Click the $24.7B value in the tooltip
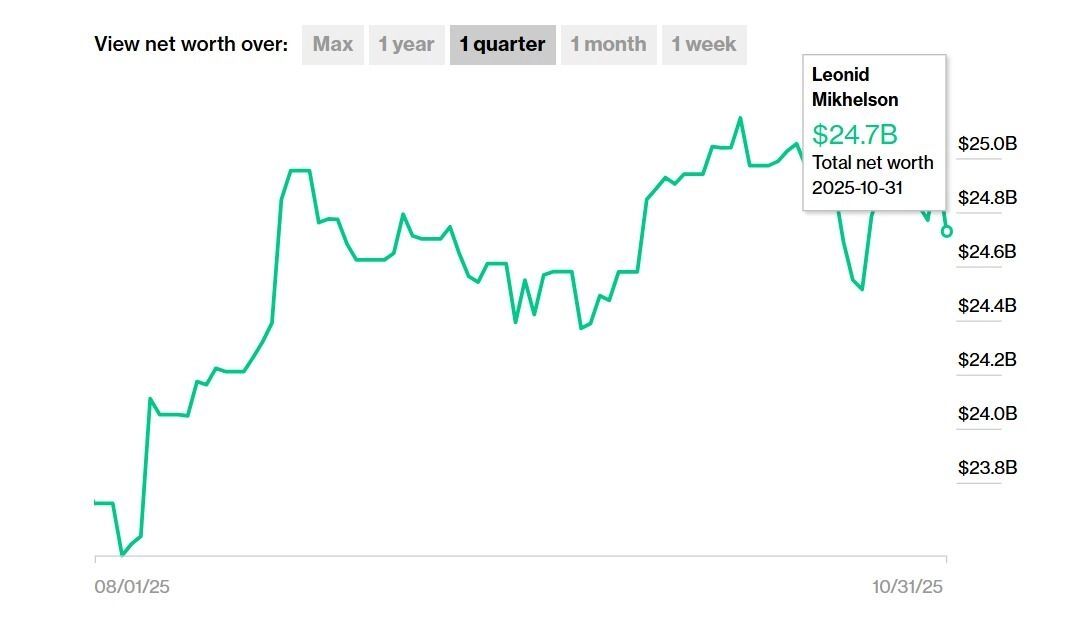 click(x=854, y=134)
